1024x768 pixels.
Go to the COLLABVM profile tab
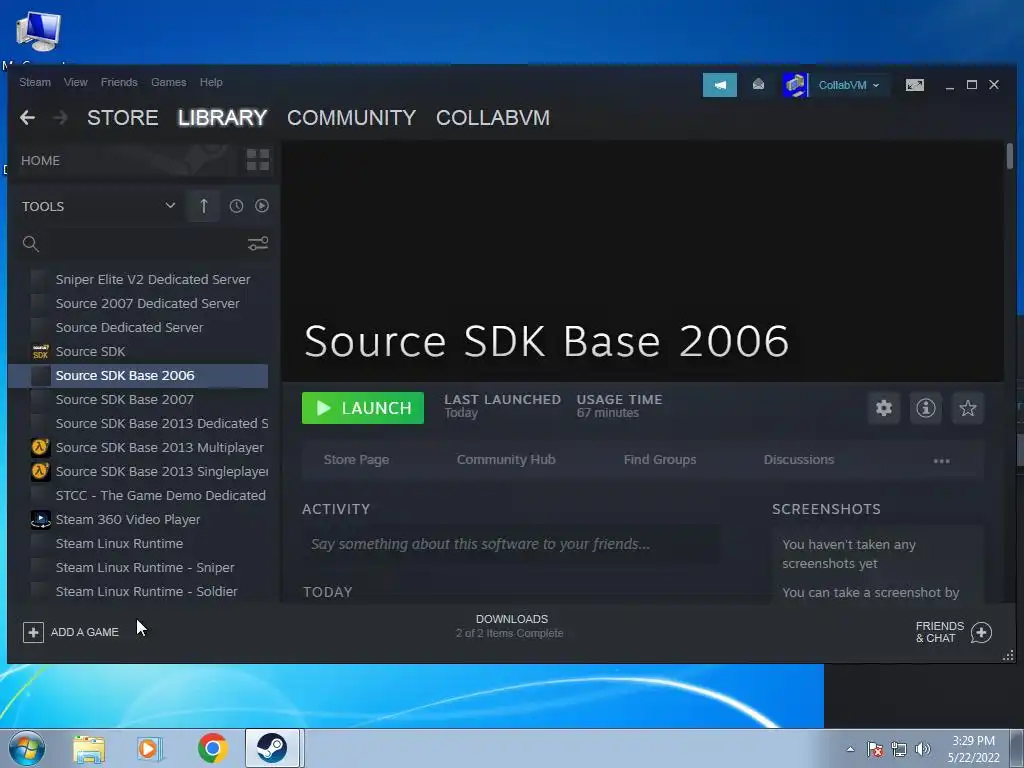[x=493, y=118]
